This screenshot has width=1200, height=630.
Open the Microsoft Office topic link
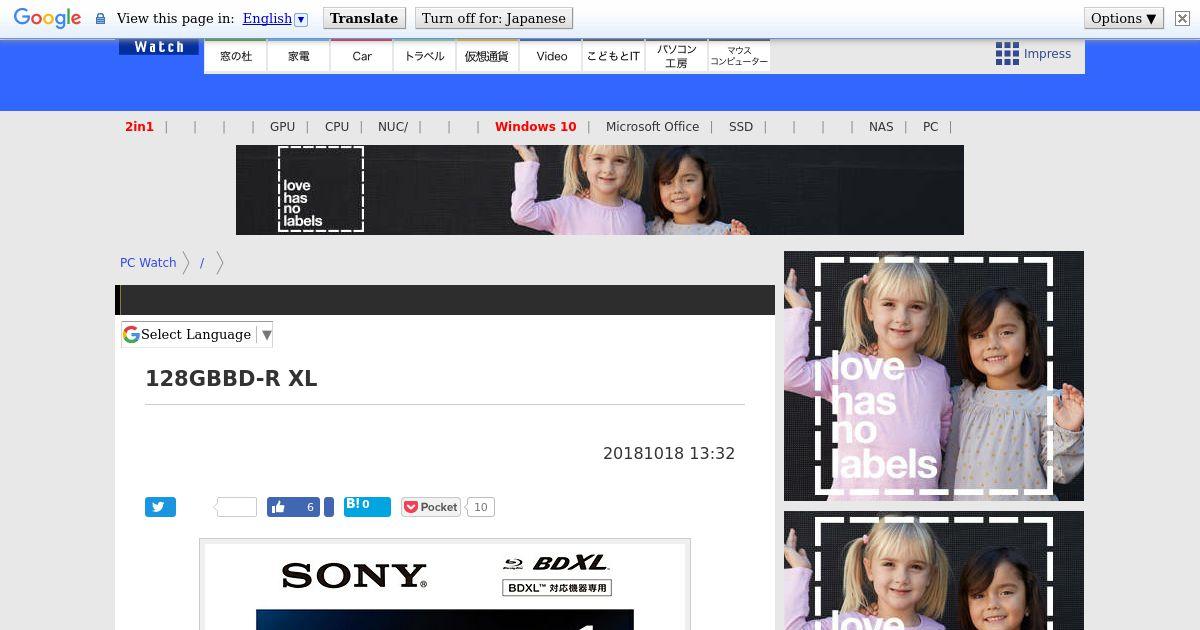coord(652,127)
